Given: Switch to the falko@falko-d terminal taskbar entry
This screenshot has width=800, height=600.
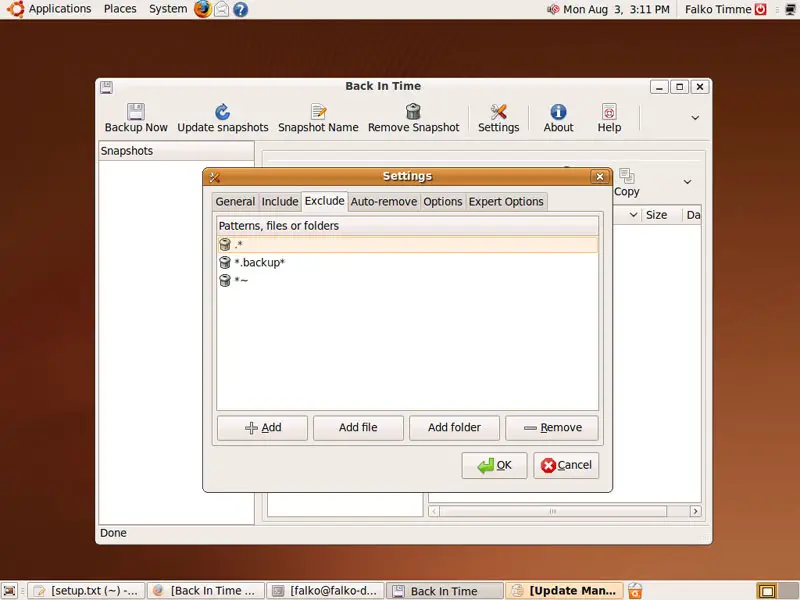Looking at the screenshot, I should (x=325, y=591).
